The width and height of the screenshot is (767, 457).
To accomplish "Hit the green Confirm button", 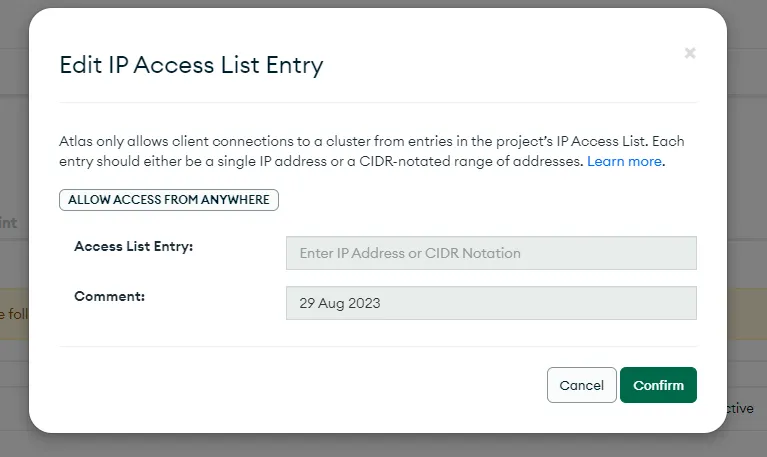I will [x=658, y=385].
